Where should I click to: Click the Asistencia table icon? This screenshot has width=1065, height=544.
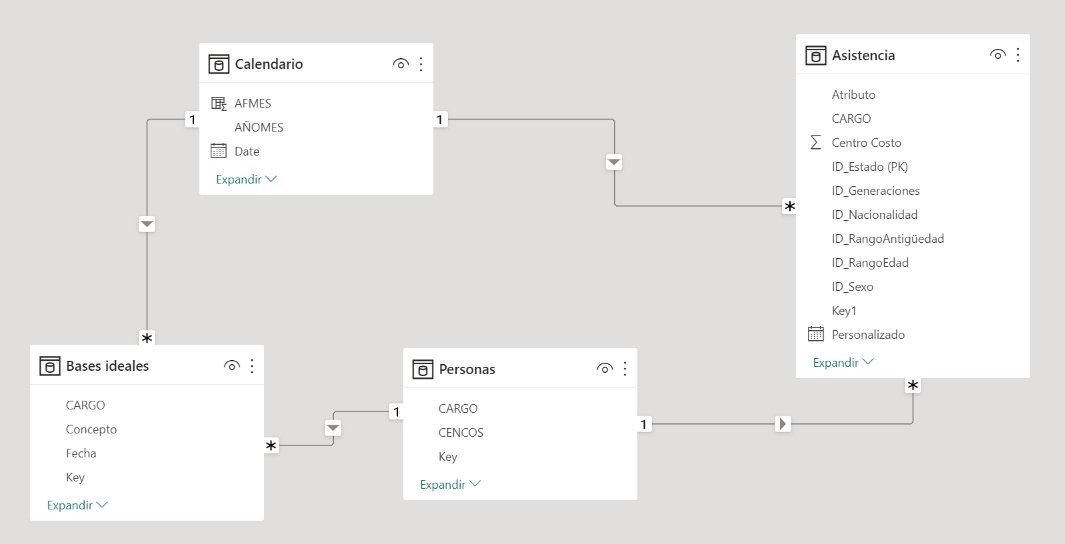(816, 55)
